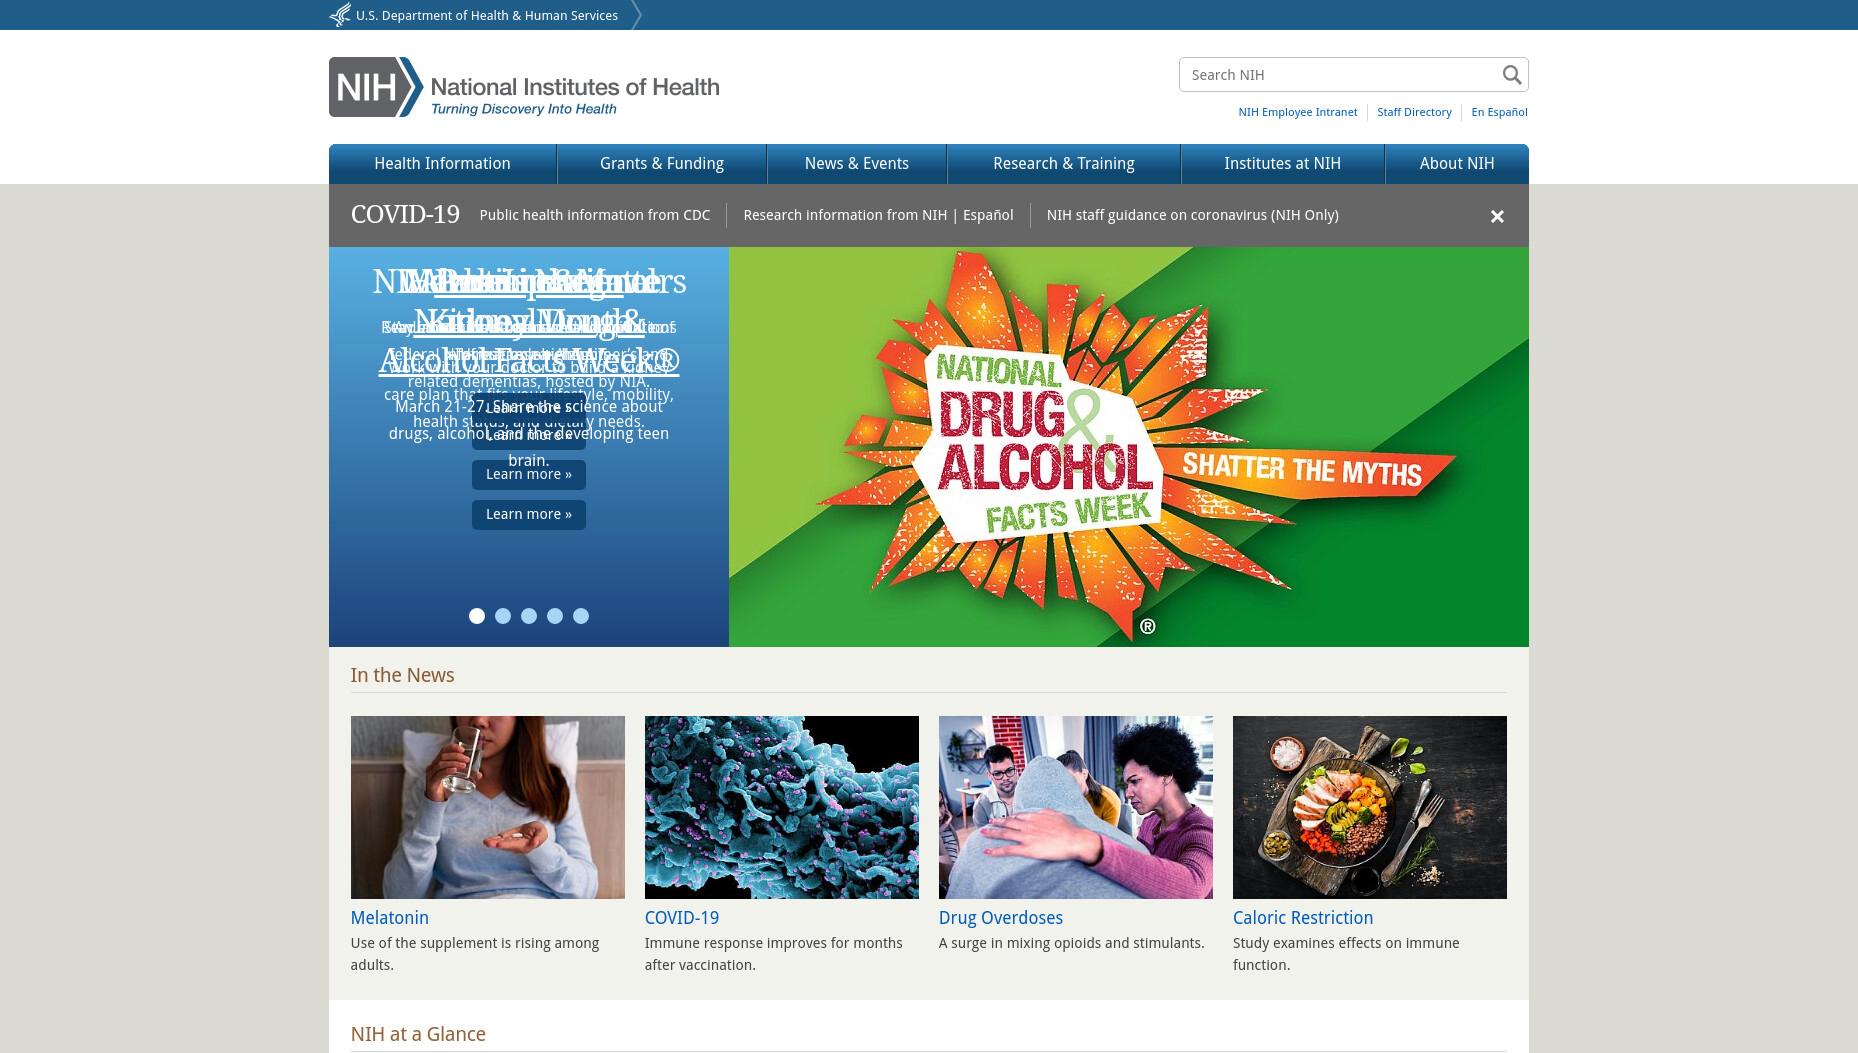Click the In the News heading
Screen dimensions: 1858x1053
[402, 676]
